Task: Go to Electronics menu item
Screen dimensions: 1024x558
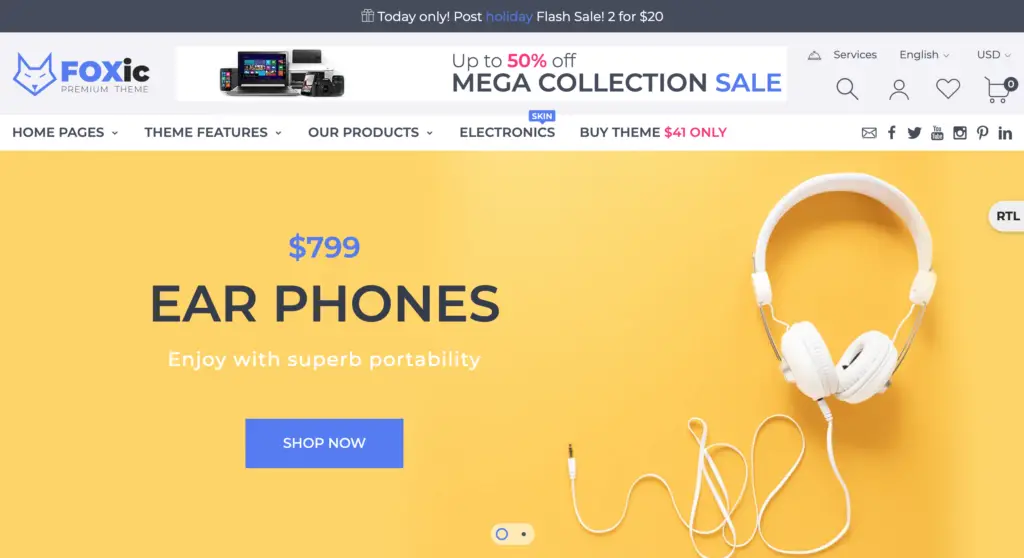Action: pos(507,133)
